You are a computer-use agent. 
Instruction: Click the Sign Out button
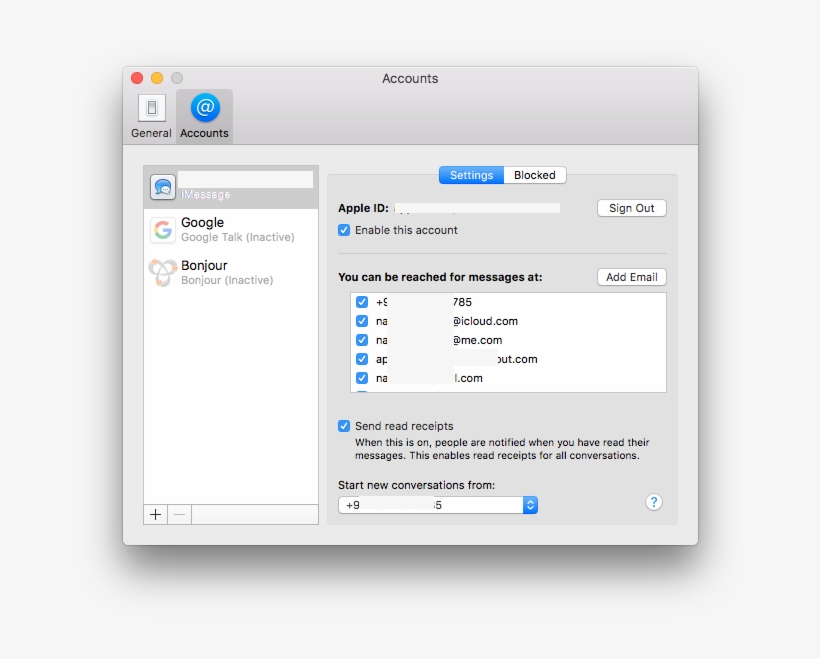click(x=631, y=208)
